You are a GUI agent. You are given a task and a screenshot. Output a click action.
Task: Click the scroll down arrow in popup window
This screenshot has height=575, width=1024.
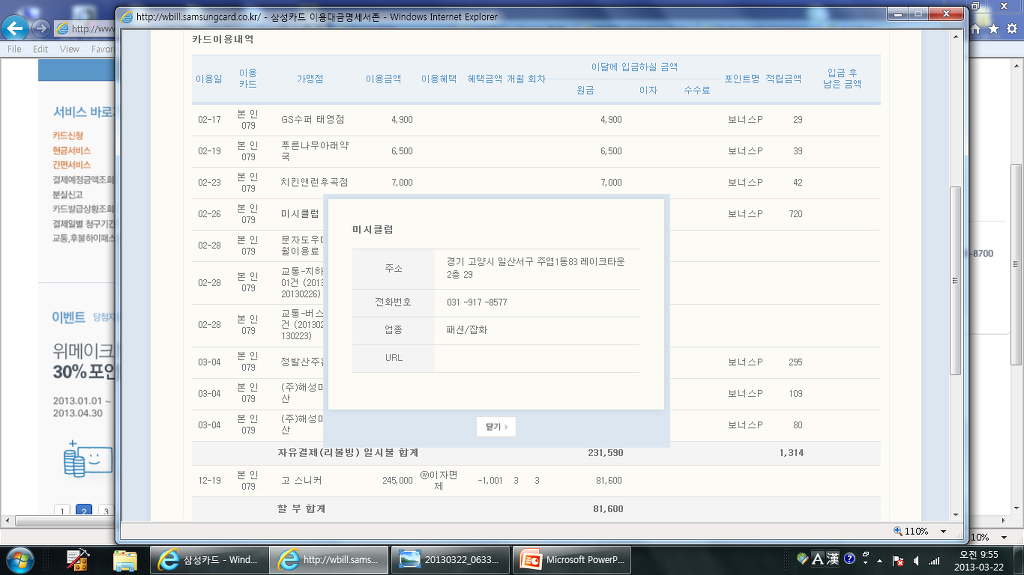955,515
